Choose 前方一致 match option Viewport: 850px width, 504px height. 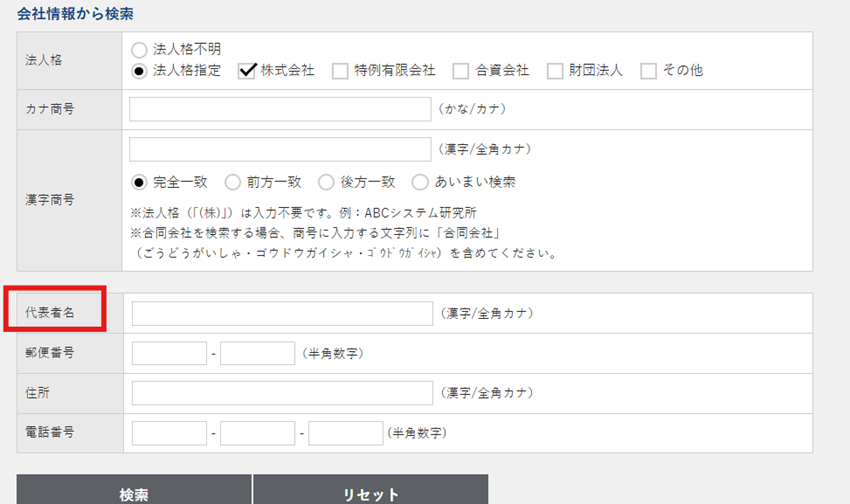[233, 182]
